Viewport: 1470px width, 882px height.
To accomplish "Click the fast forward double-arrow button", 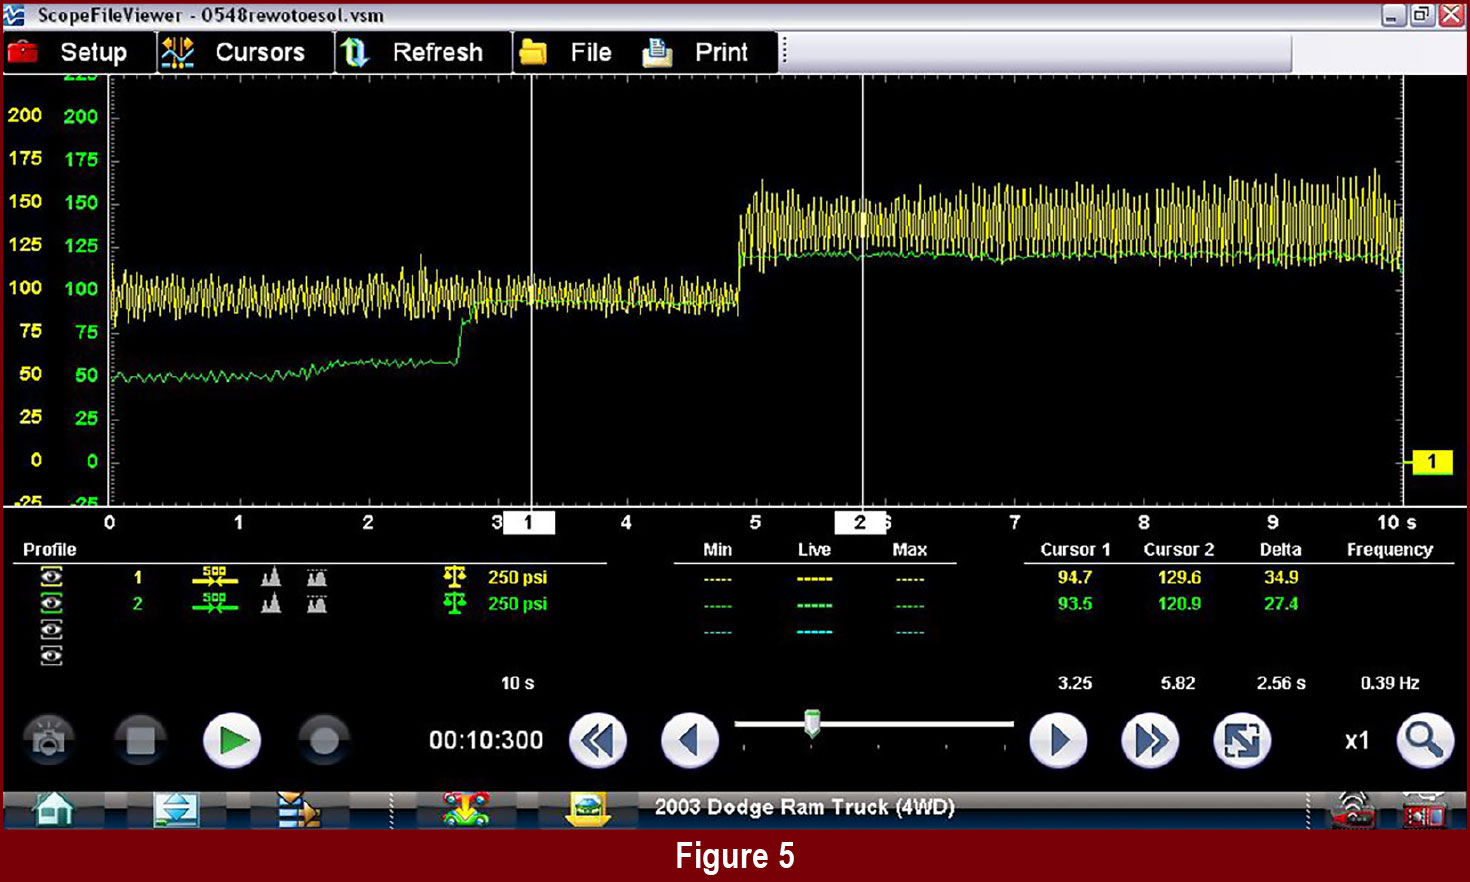I will 1150,741.
